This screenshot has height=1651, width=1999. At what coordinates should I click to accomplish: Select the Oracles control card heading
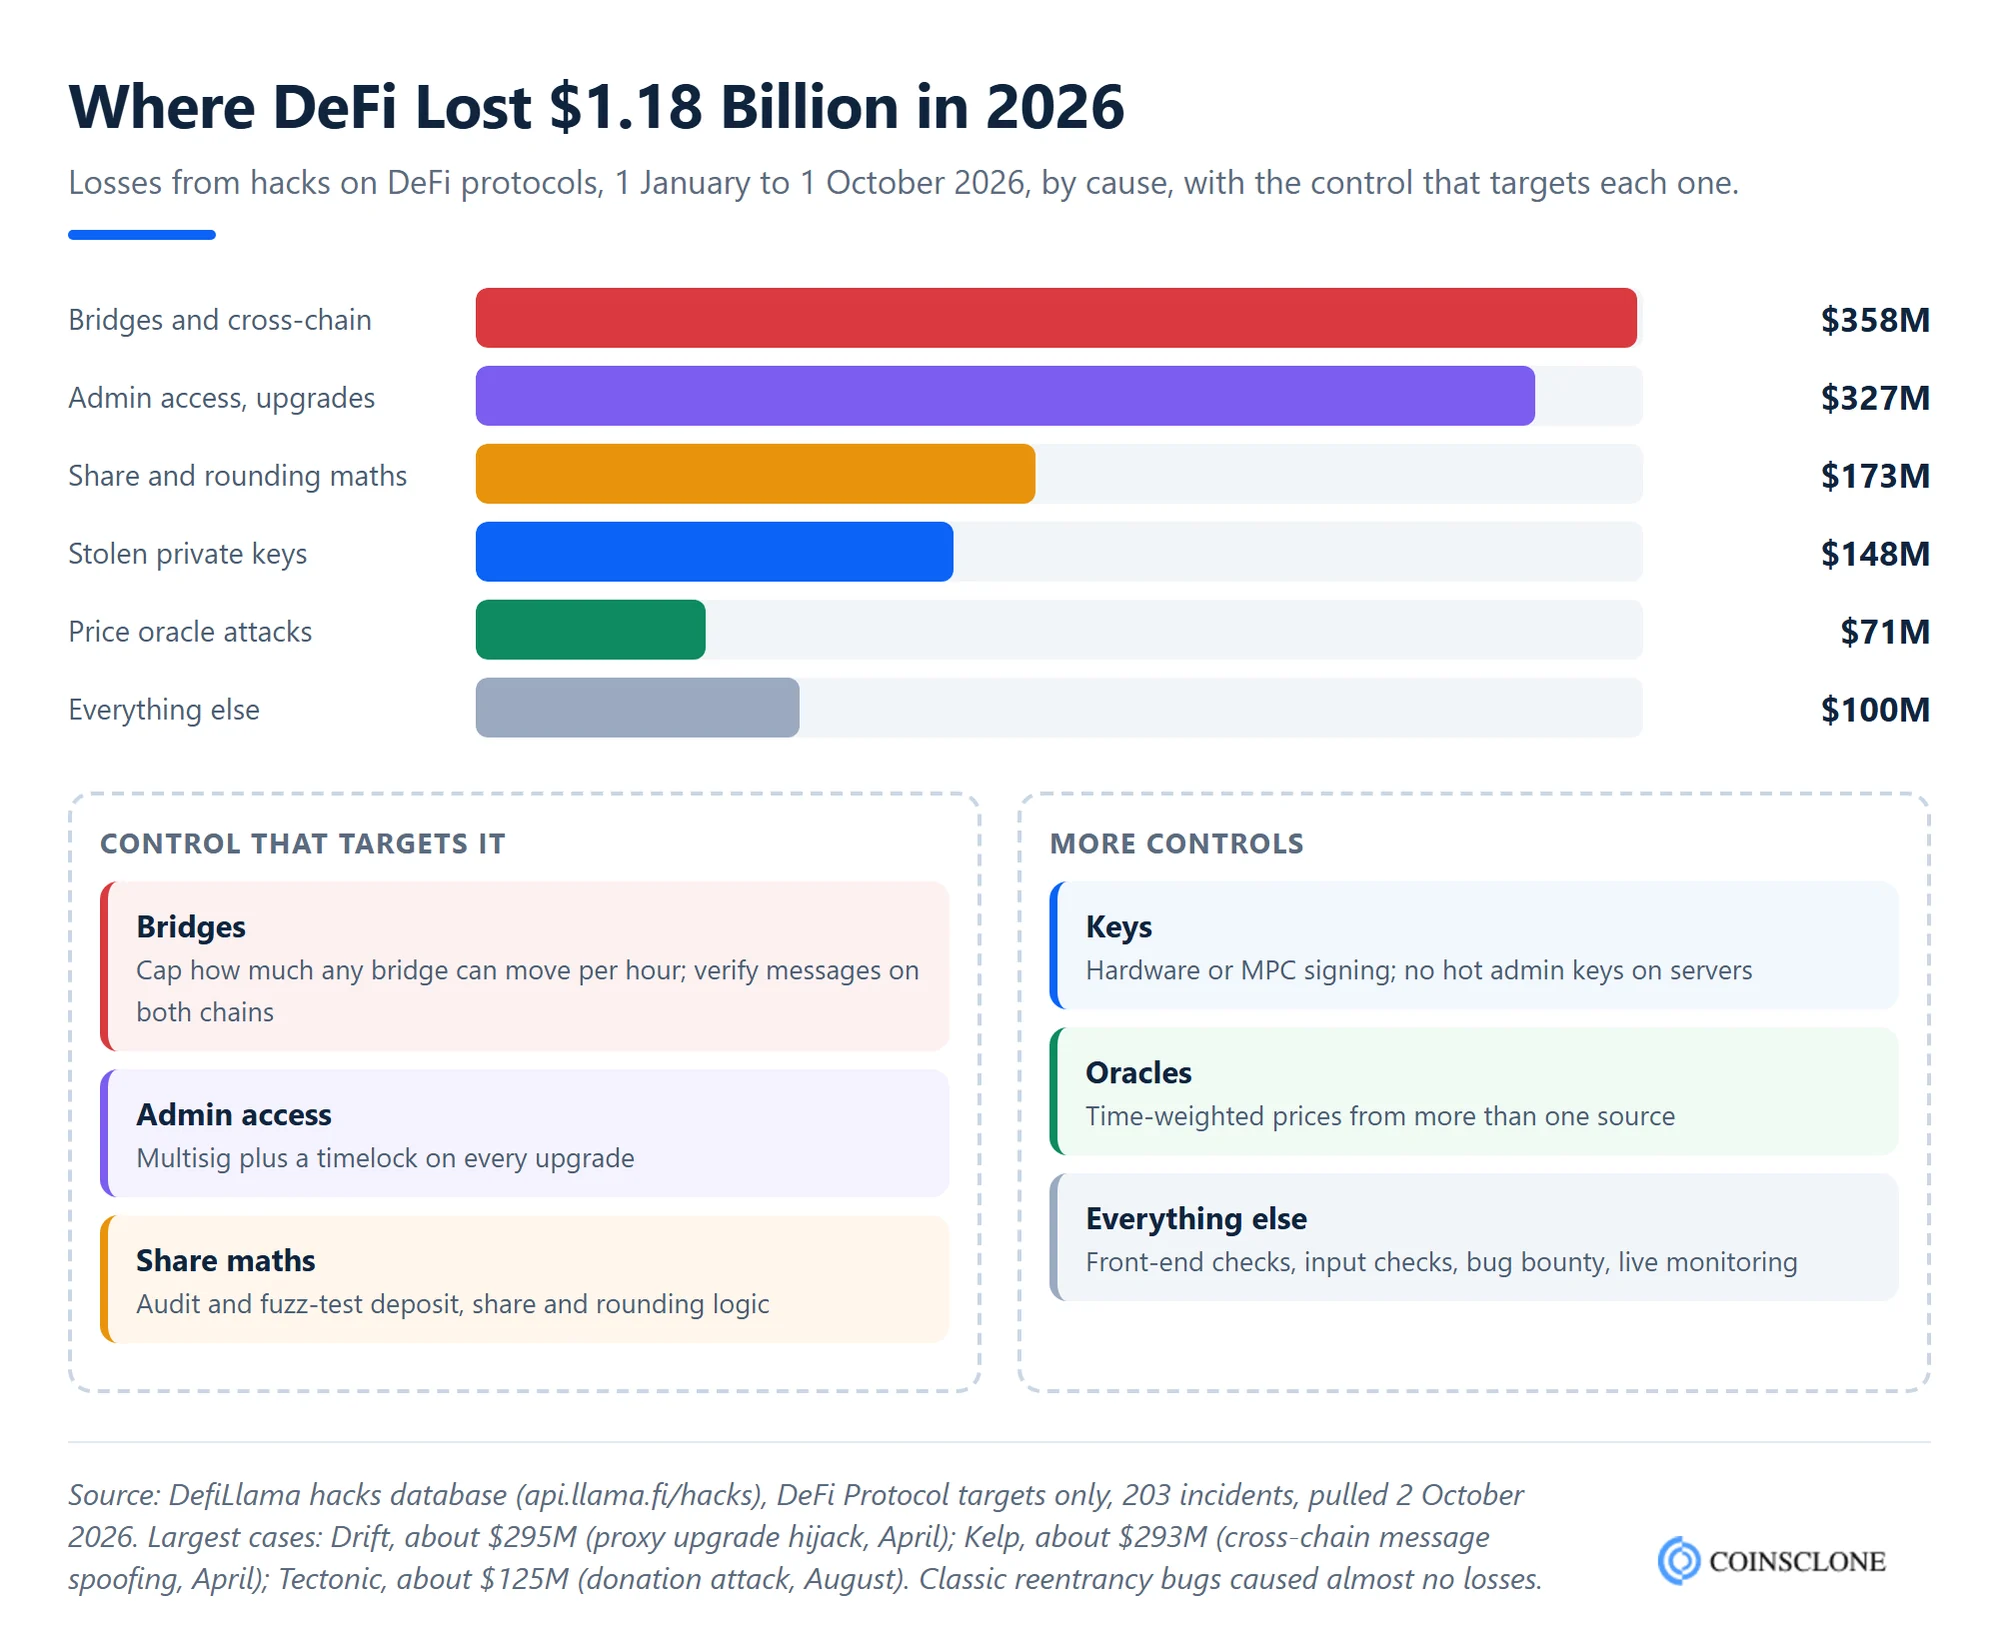pyautogui.click(x=1139, y=1073)
